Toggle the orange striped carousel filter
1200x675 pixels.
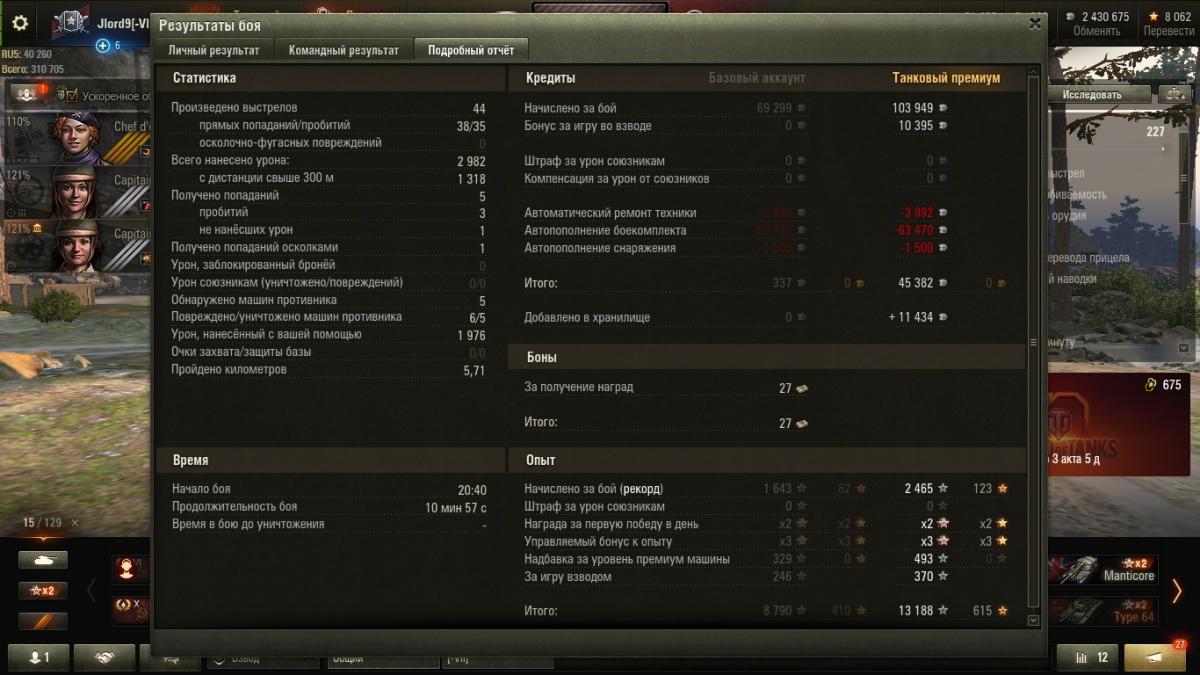pyautogui.click(x=43, y=621)
